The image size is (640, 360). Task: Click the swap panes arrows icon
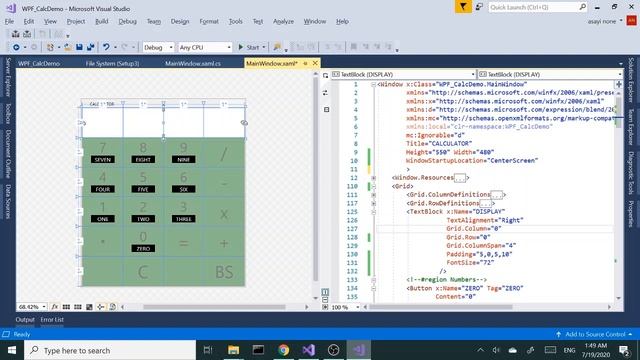325,93
